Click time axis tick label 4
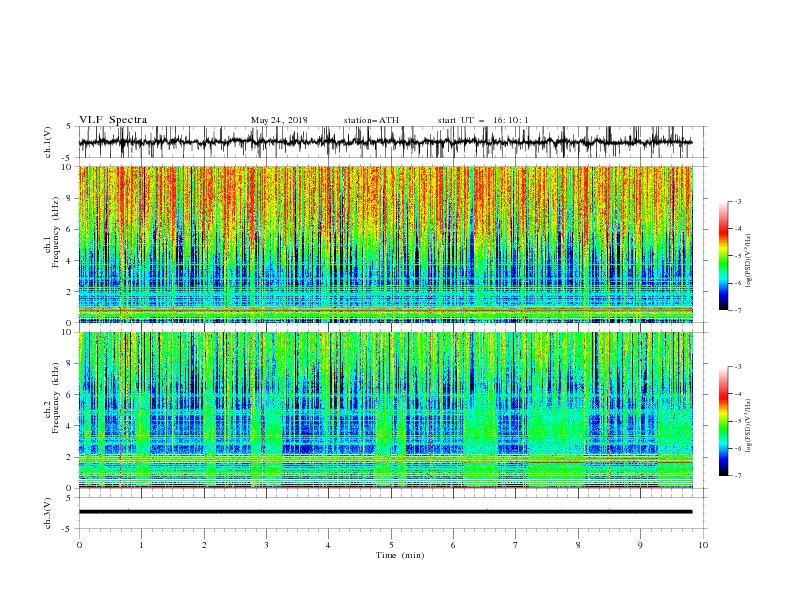 [x=329, y=545]
